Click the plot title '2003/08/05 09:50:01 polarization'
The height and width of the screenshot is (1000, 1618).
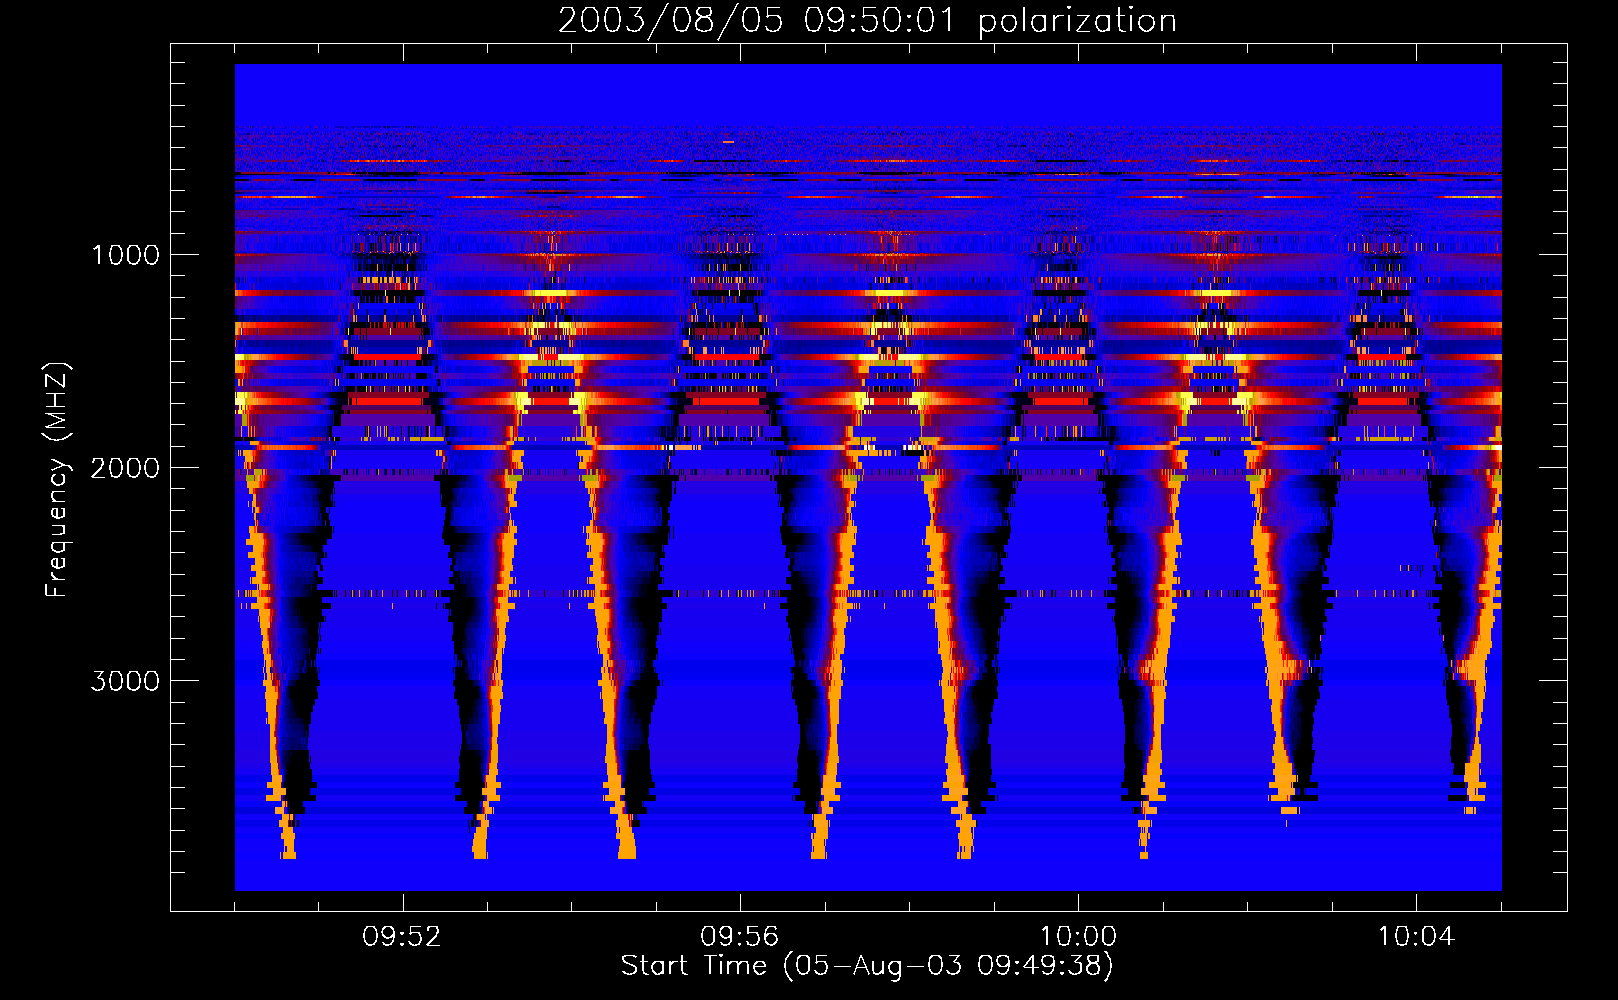867,20
